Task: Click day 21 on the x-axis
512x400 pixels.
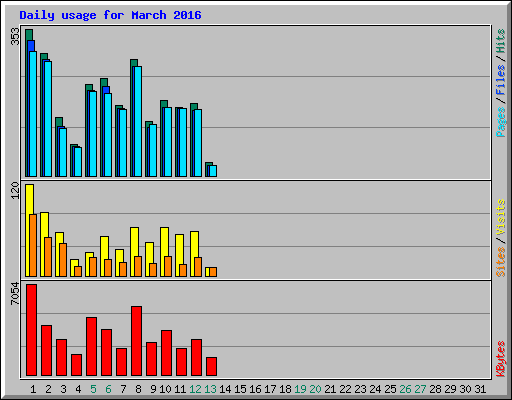Action: (330, 389)
